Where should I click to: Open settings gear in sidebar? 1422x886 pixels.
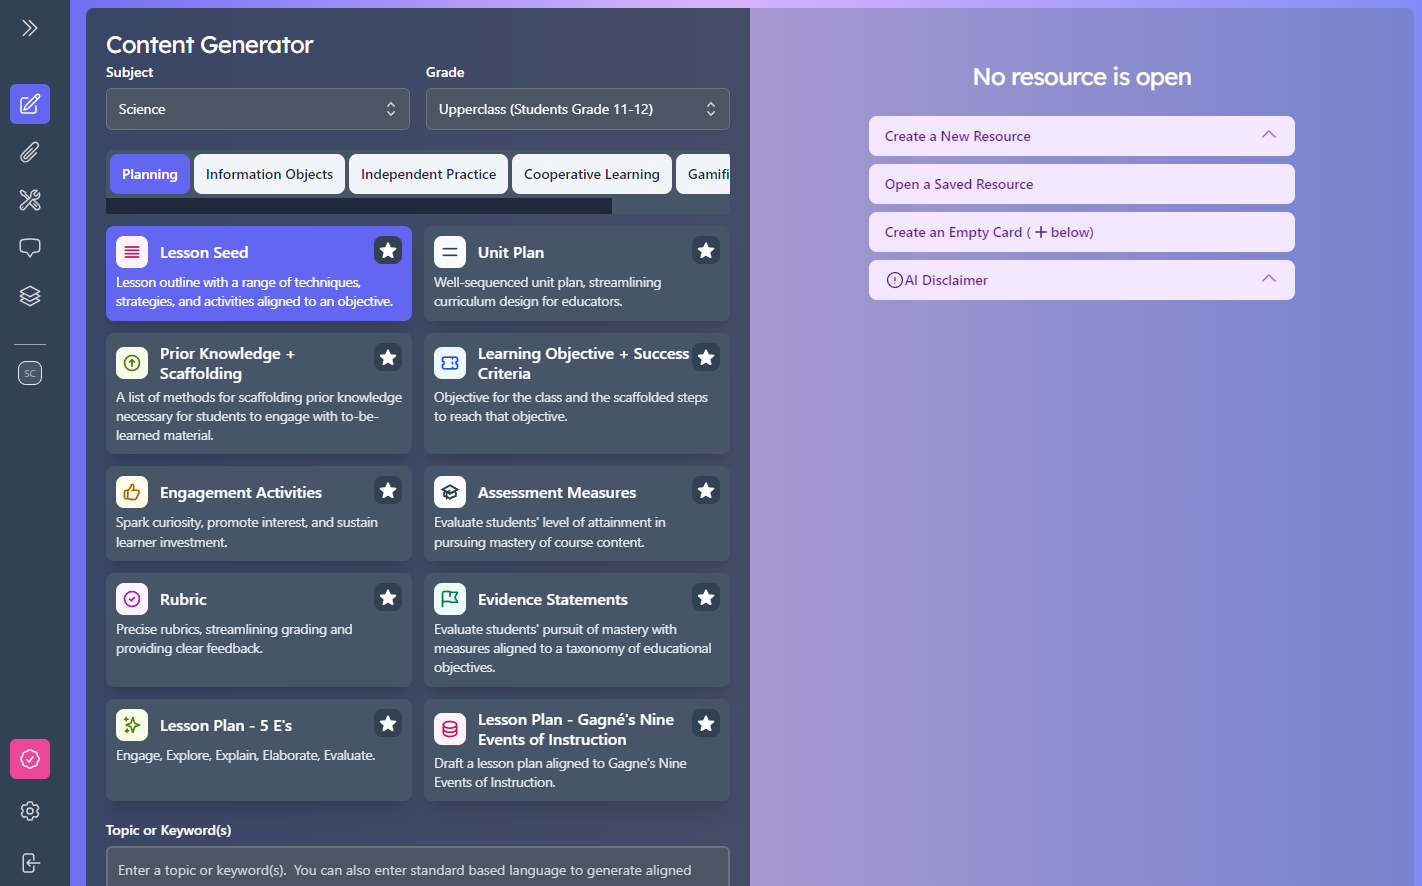(x=30, y=811)
